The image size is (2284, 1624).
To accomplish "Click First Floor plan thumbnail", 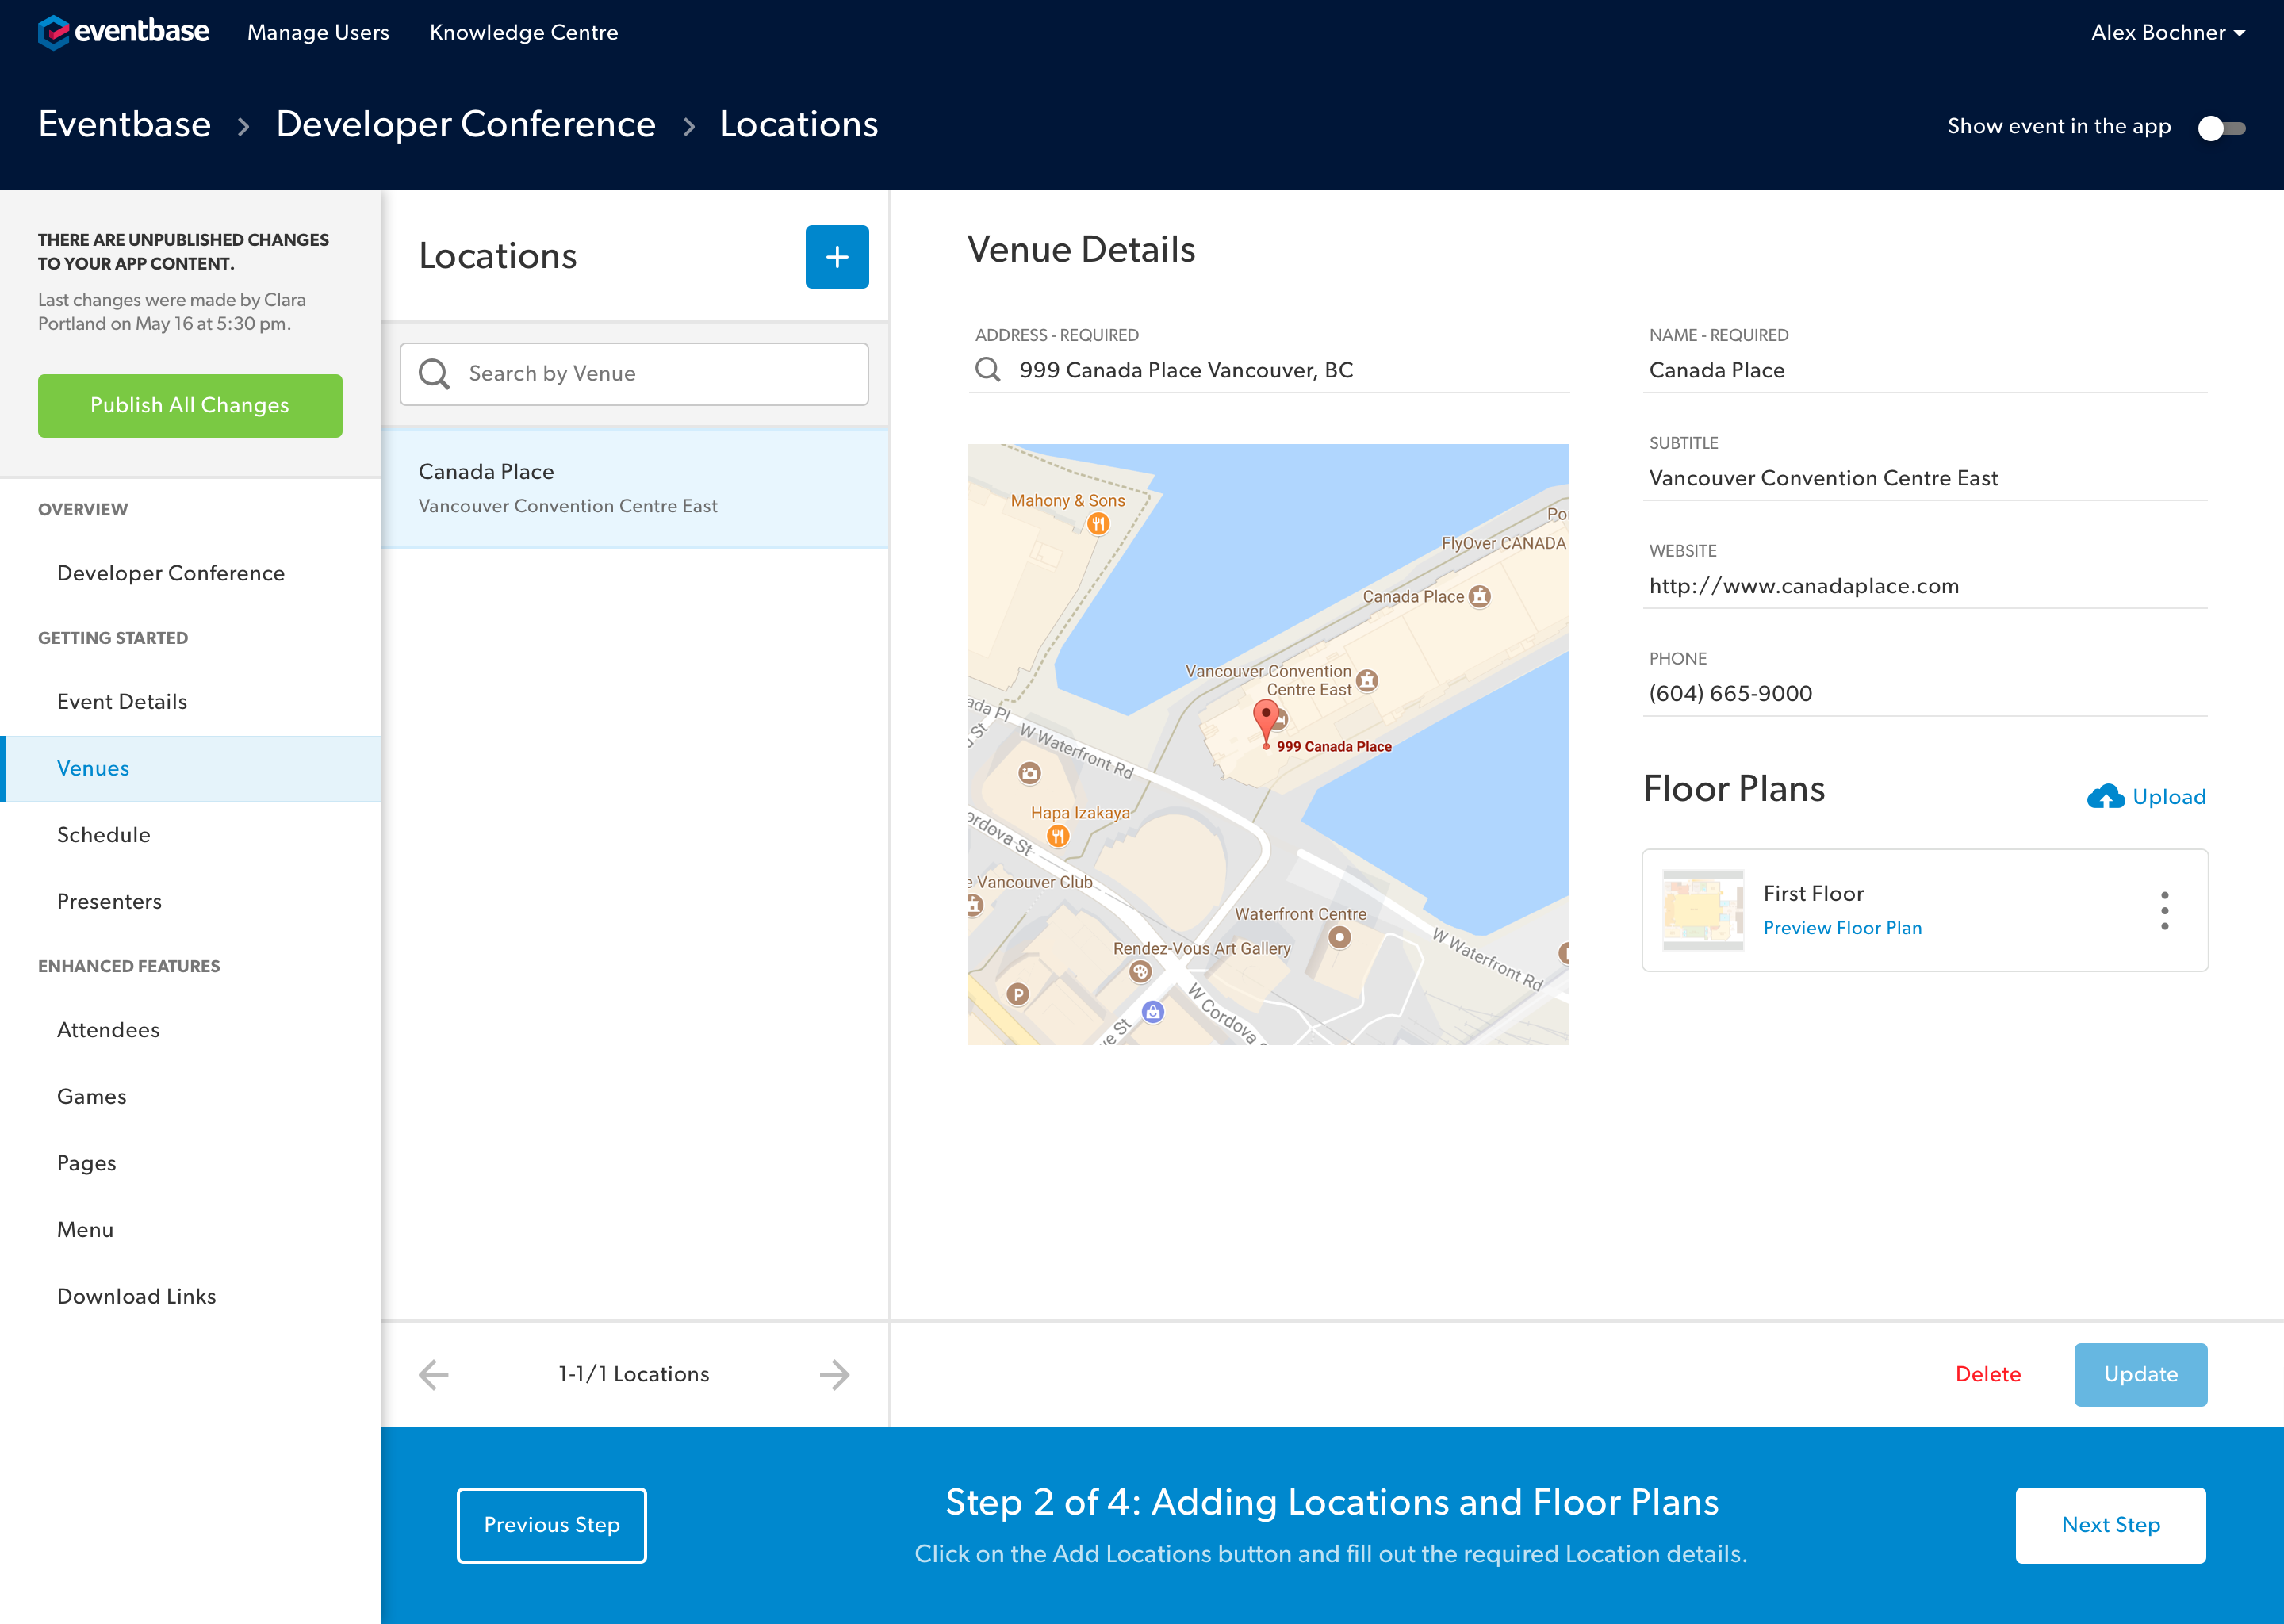I will [x=1703, y=910].
